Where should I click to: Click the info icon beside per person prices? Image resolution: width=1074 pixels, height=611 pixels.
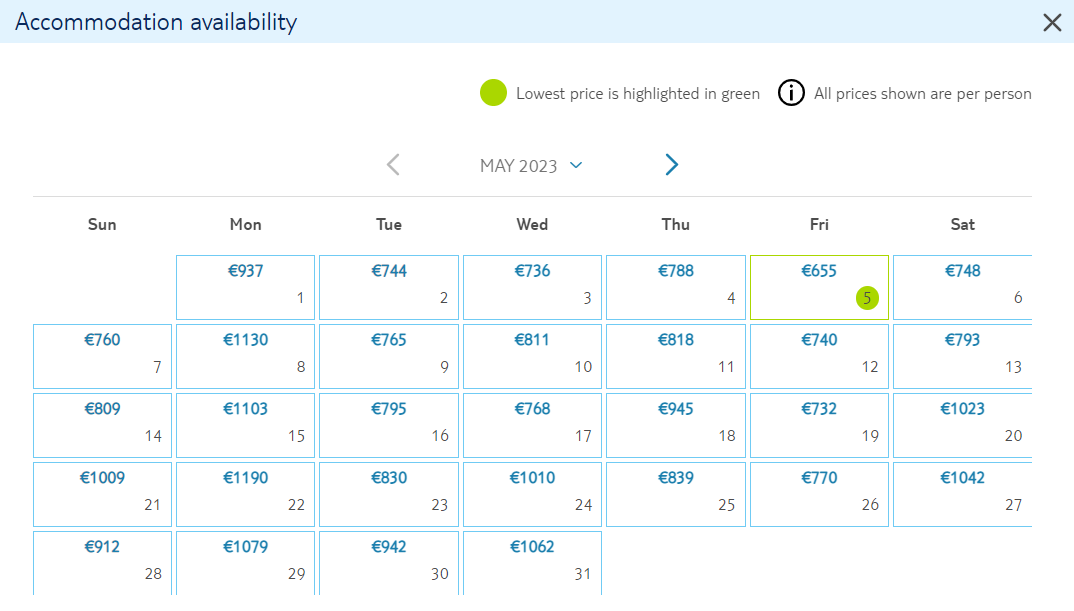[x=791, y=92]
